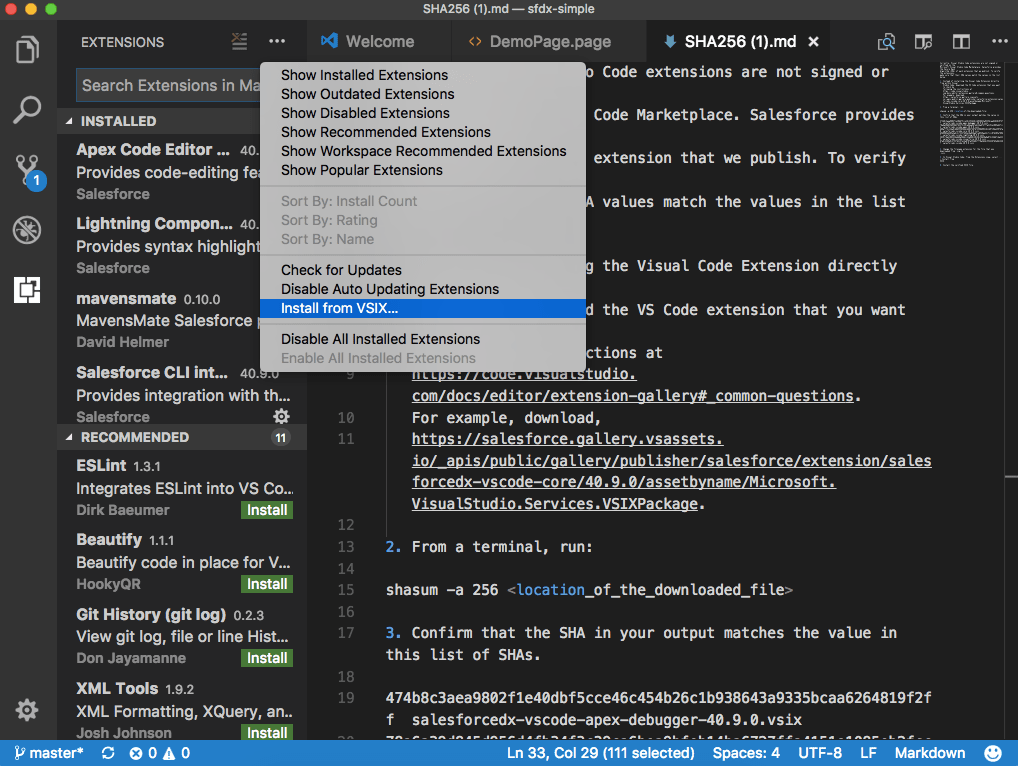Open editor more actions ellipsis
The image size is (1018, 766).
point(1000,42)
